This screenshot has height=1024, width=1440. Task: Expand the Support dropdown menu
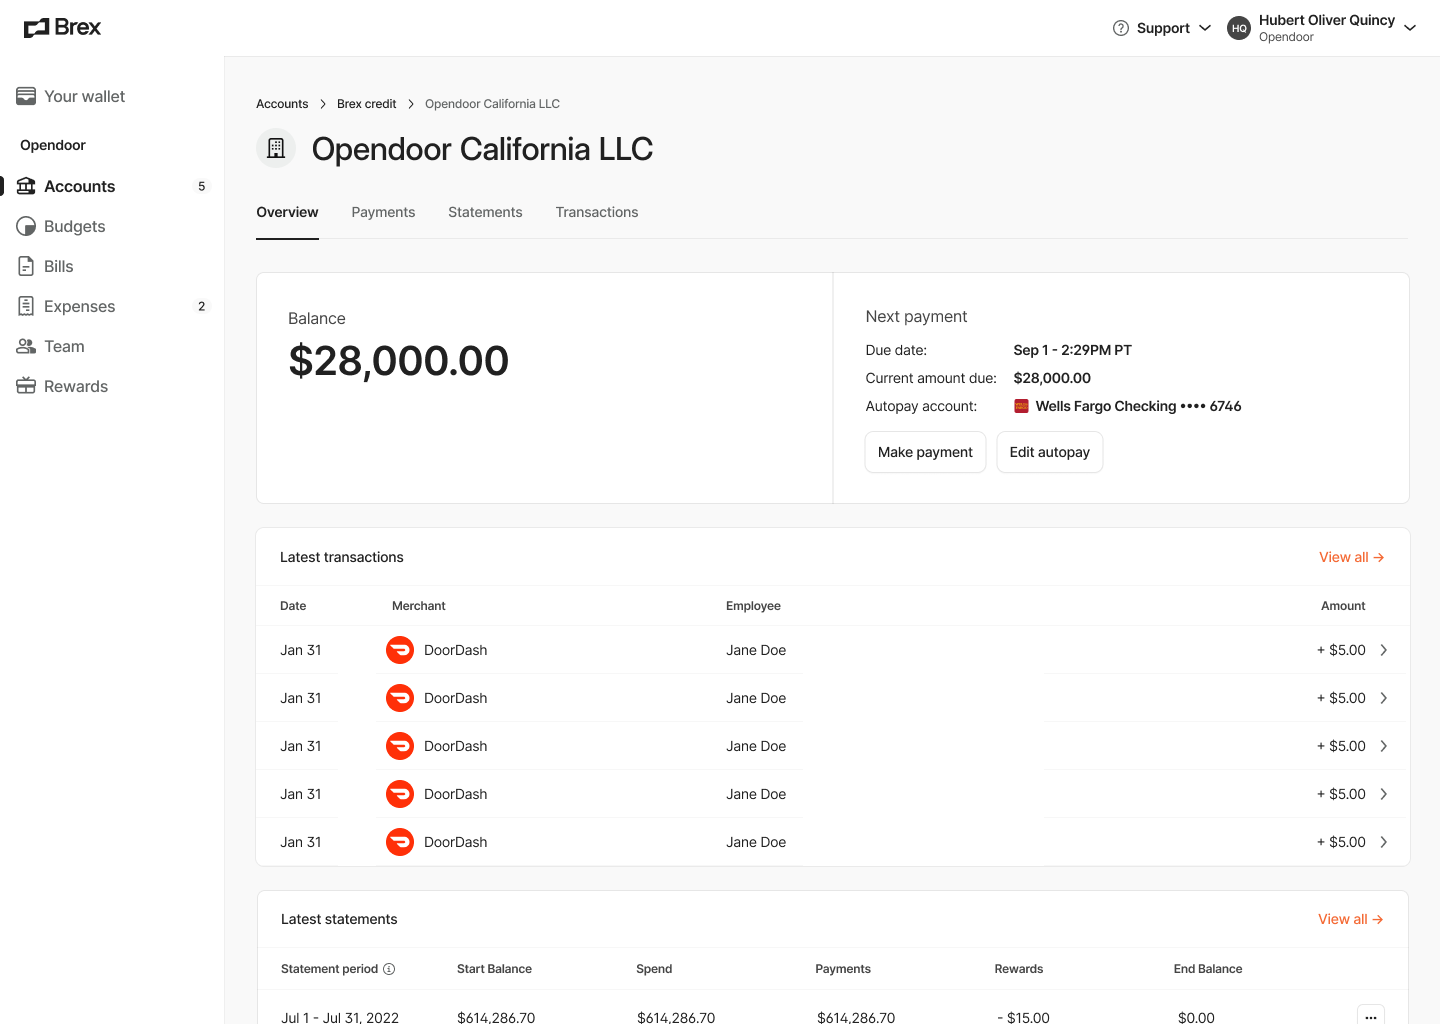[1205, 28]
